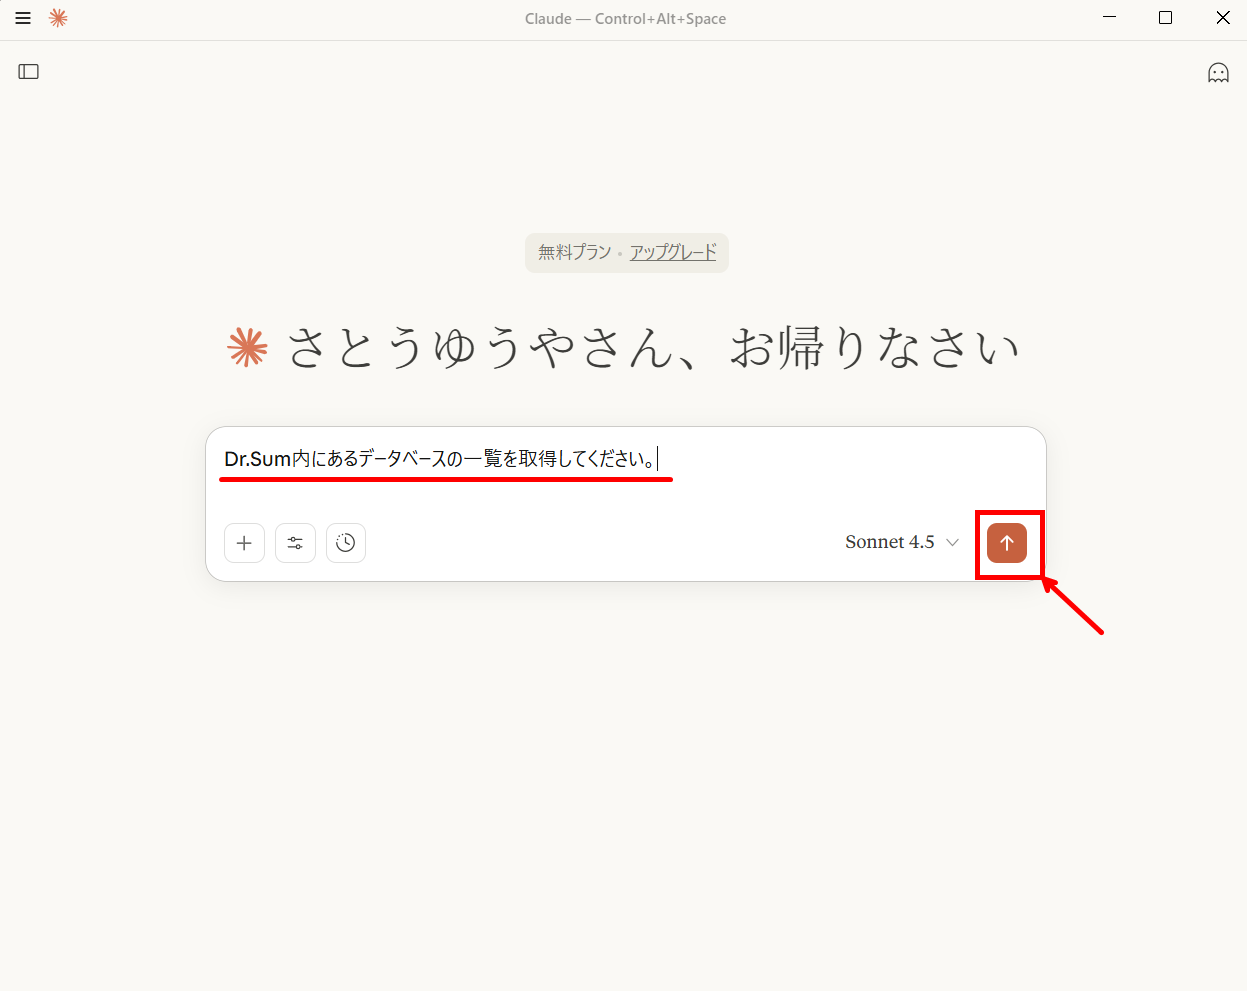Enable incognito chat with ghost icon
1247x991 pixels.
pyautogui.click(x=1217, y=72)
